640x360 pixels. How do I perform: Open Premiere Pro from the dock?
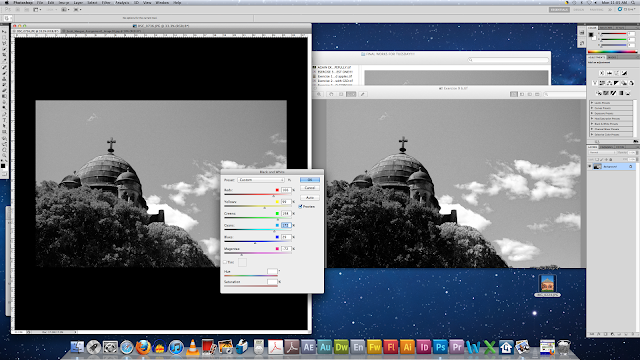pyautogui.click(x=457, y=347)
